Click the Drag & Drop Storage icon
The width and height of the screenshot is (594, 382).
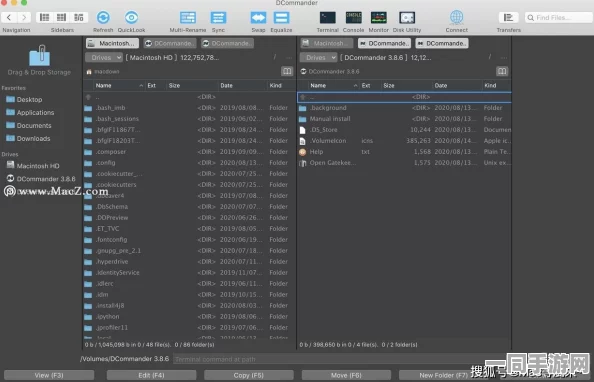[x=39, y=55]
